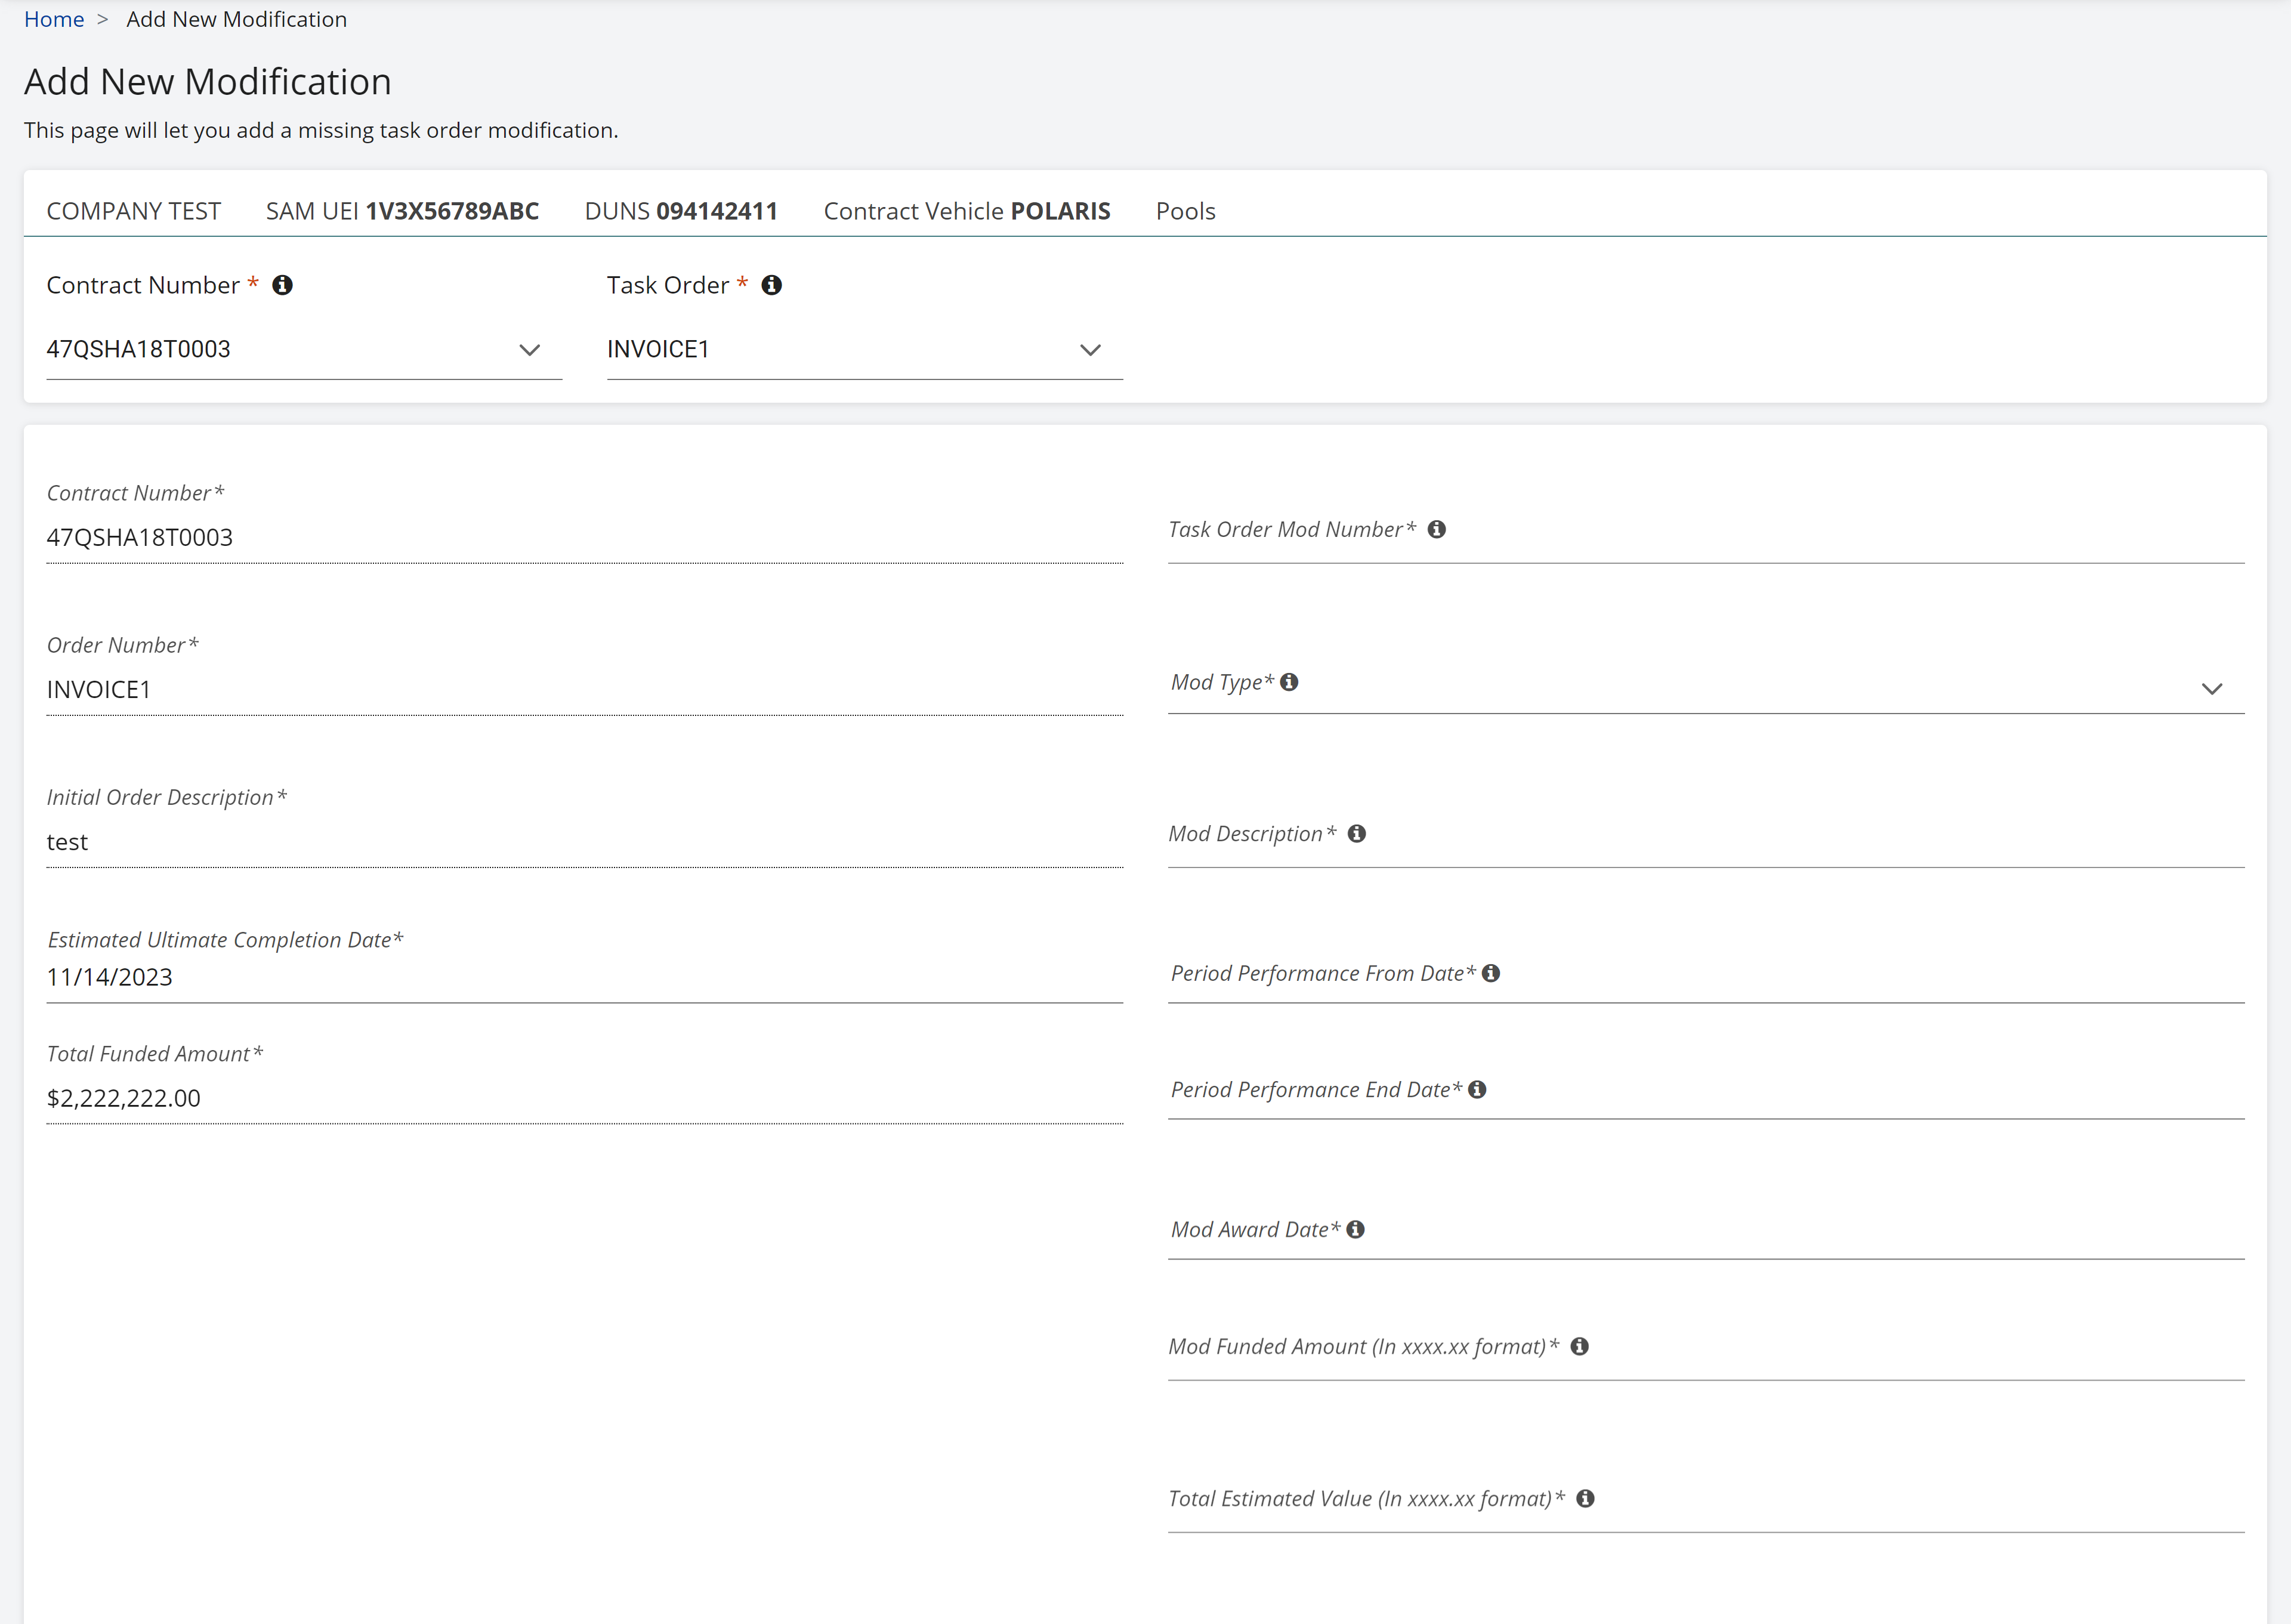Click the Total Estimated Value info icon
2291x1624 pixels.
[1586, 1498]
